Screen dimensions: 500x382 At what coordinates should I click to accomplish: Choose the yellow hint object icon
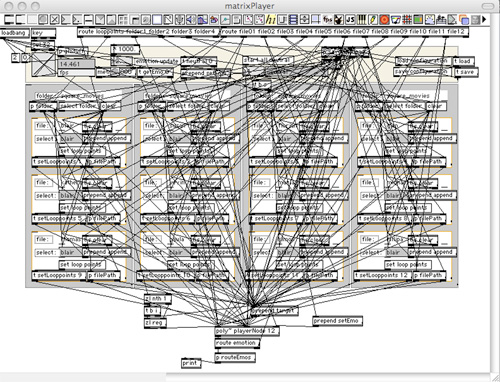(x=271, y=19)
